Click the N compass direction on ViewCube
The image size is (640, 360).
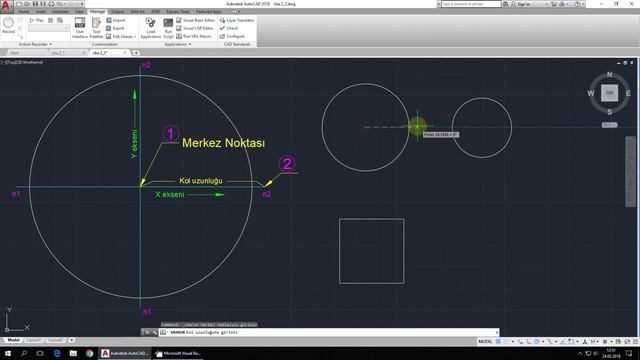609,75
